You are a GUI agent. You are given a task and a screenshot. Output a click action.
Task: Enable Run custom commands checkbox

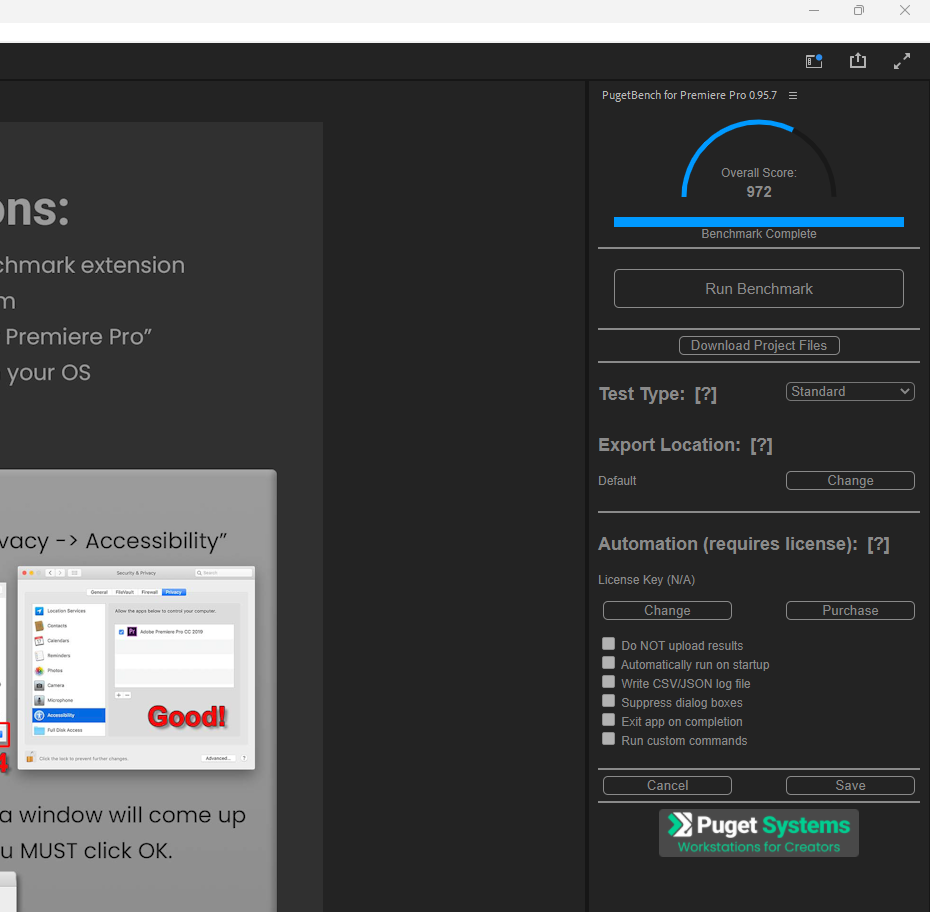point(609,739)
